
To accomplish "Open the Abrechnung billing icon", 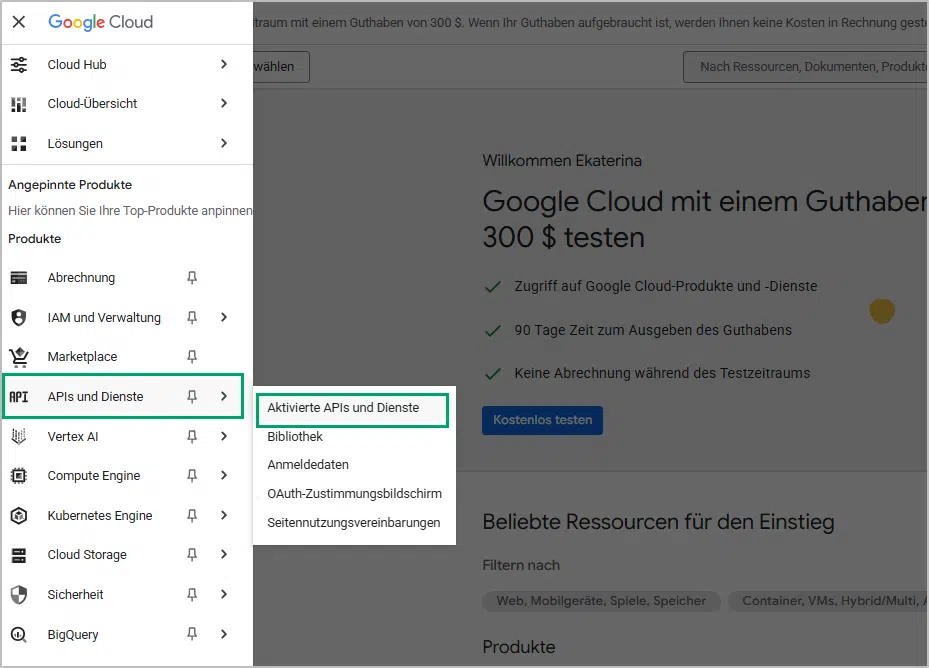I will (x=19, y=278).
